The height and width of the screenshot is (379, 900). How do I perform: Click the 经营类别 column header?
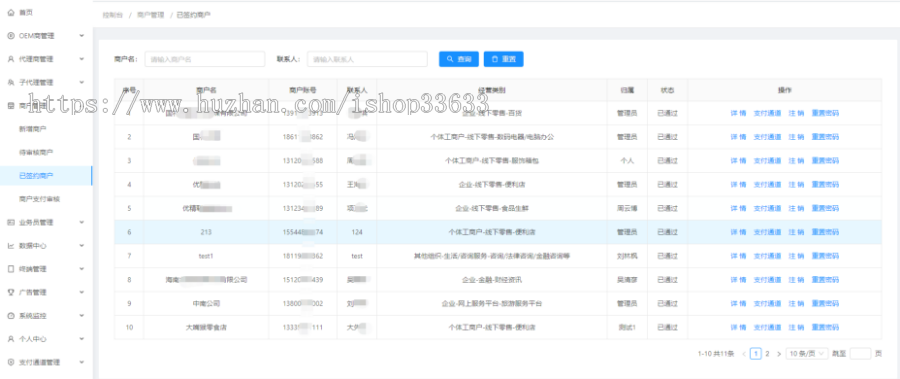click(x=492, y=90)
